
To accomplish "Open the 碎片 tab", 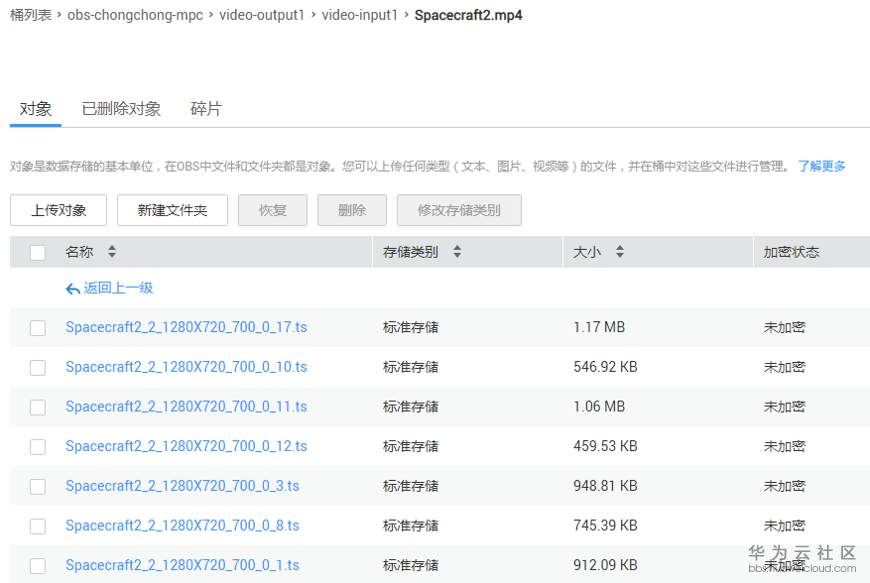I will click(205, 109).
